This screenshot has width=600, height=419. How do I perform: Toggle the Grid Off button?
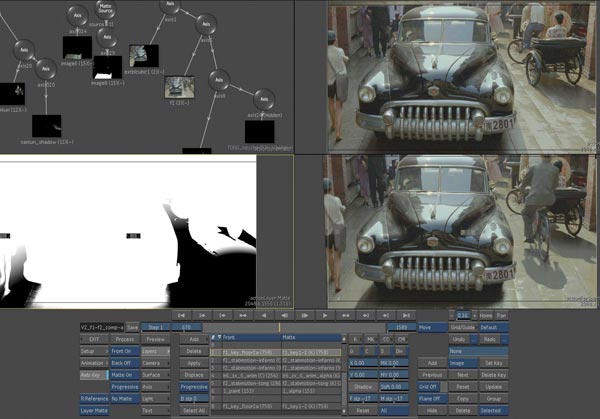(429, 386)
